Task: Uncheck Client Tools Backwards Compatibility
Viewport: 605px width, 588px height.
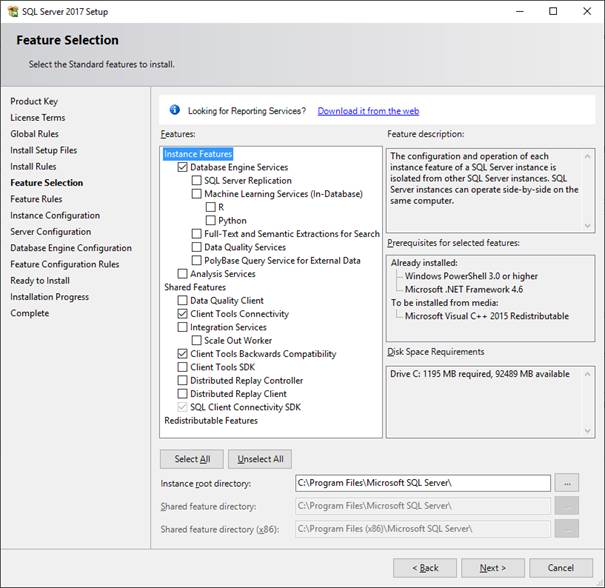Action: click(x=182, y=354)
